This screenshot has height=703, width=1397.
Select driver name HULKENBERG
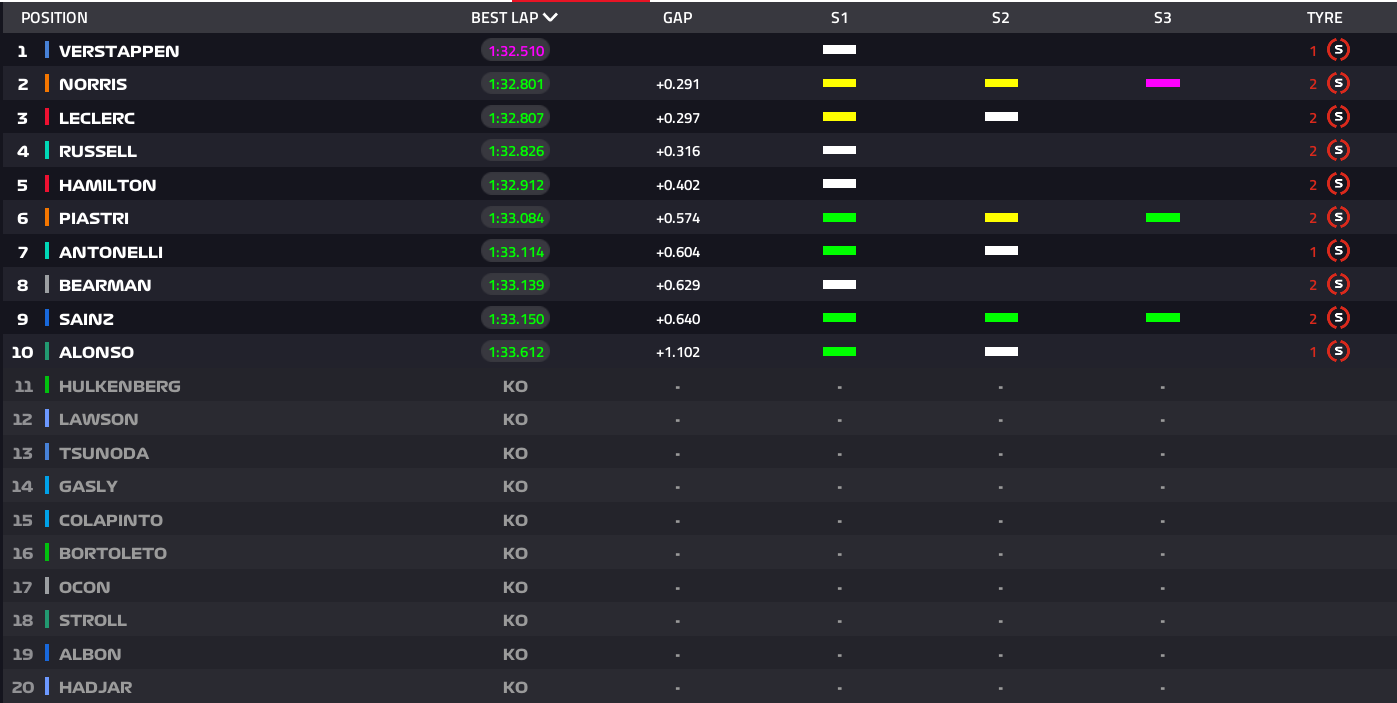(120, 386)
